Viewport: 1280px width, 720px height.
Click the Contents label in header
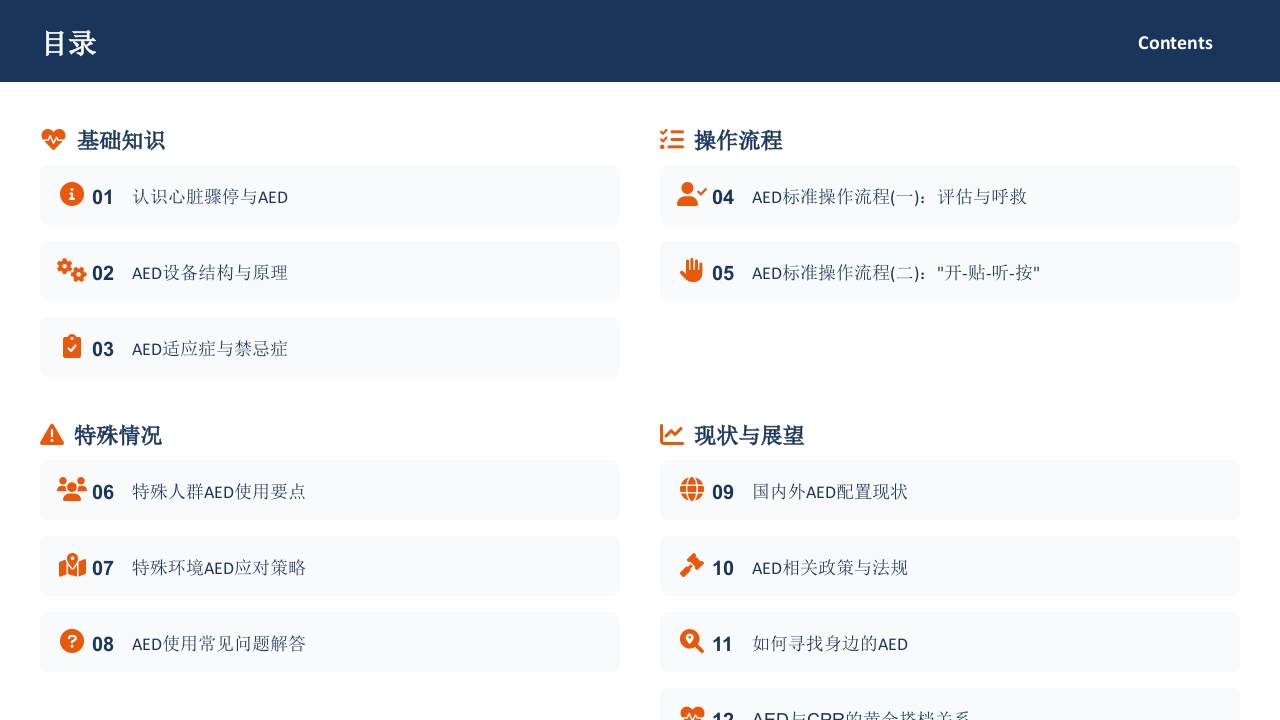[1175, 43]
